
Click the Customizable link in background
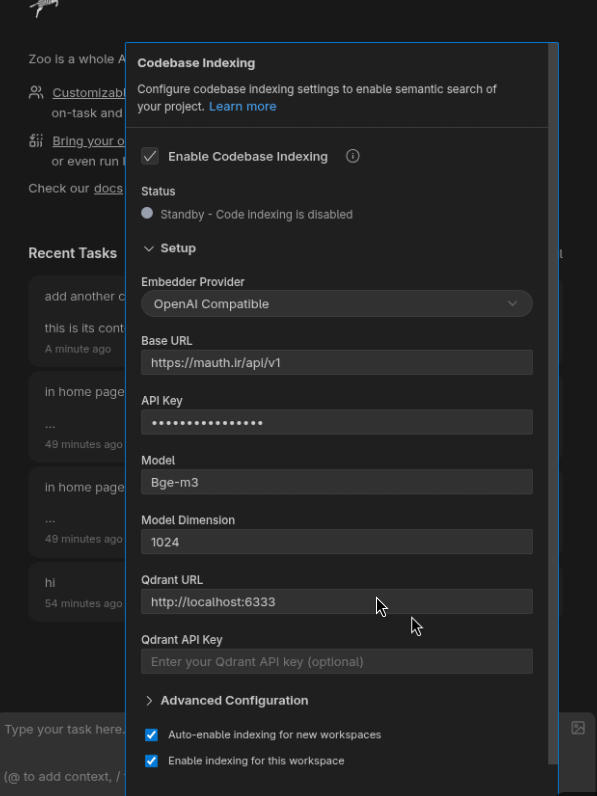89,93
